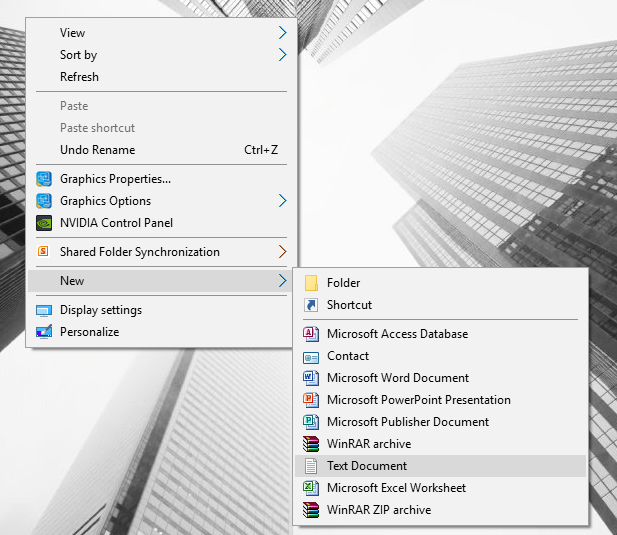This screenshot has width=617, height=535.
Task: Choose Personalize from the context menu
Action: 161,332
